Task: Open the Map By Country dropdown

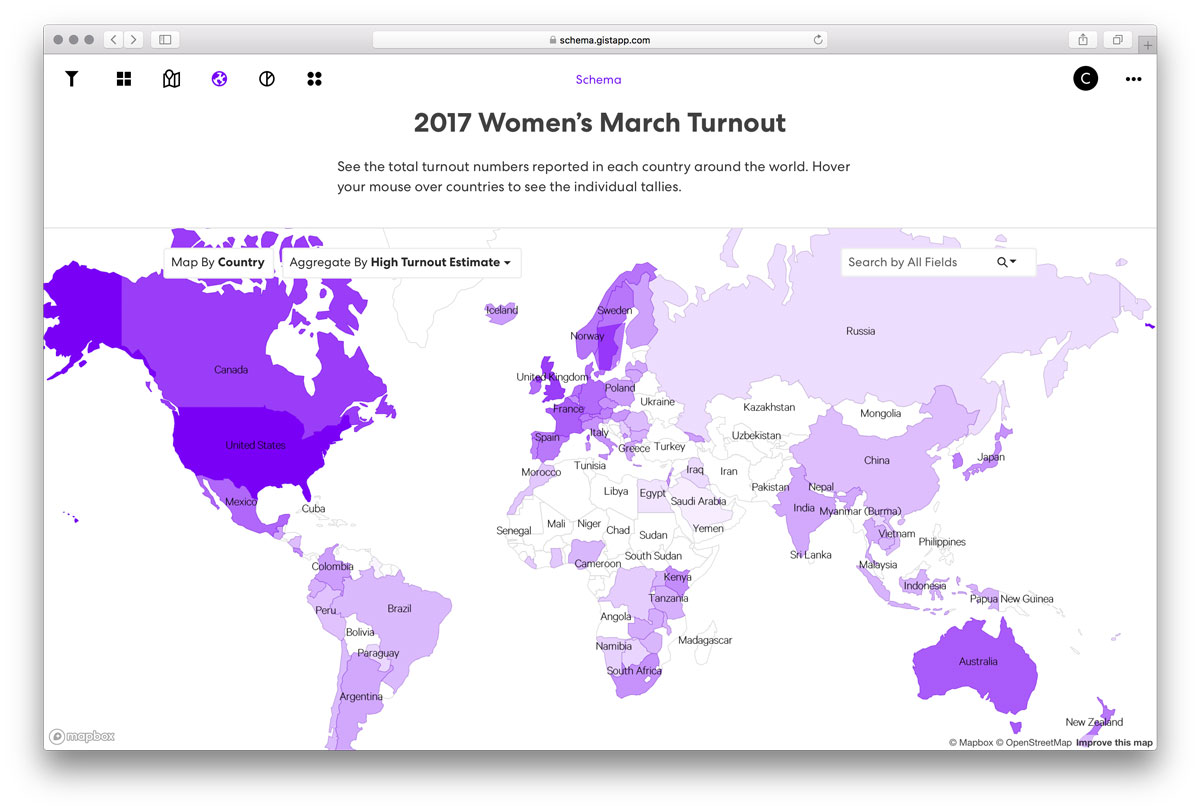Action: click(x=218, y=262)
